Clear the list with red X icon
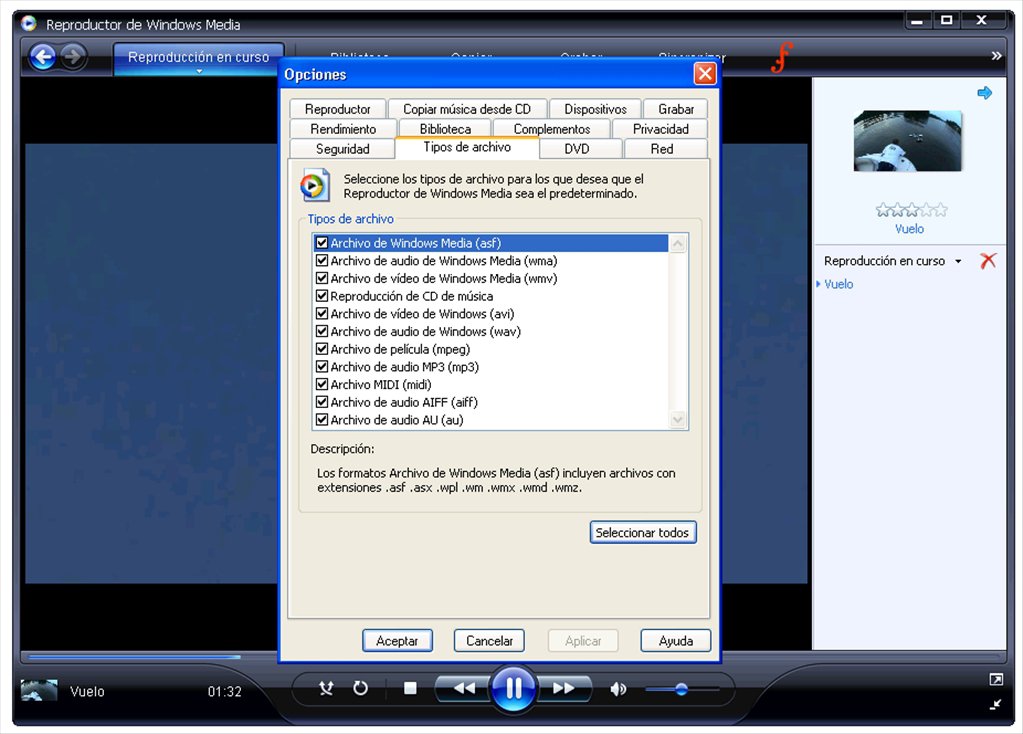 point(988,261)
